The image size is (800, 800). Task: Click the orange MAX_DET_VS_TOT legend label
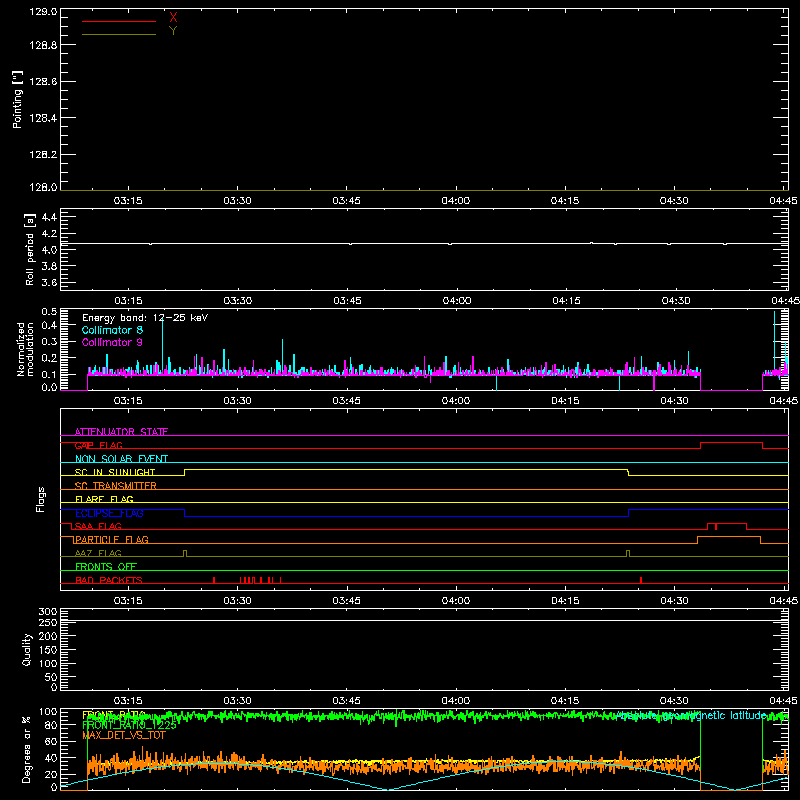point(124,735)
